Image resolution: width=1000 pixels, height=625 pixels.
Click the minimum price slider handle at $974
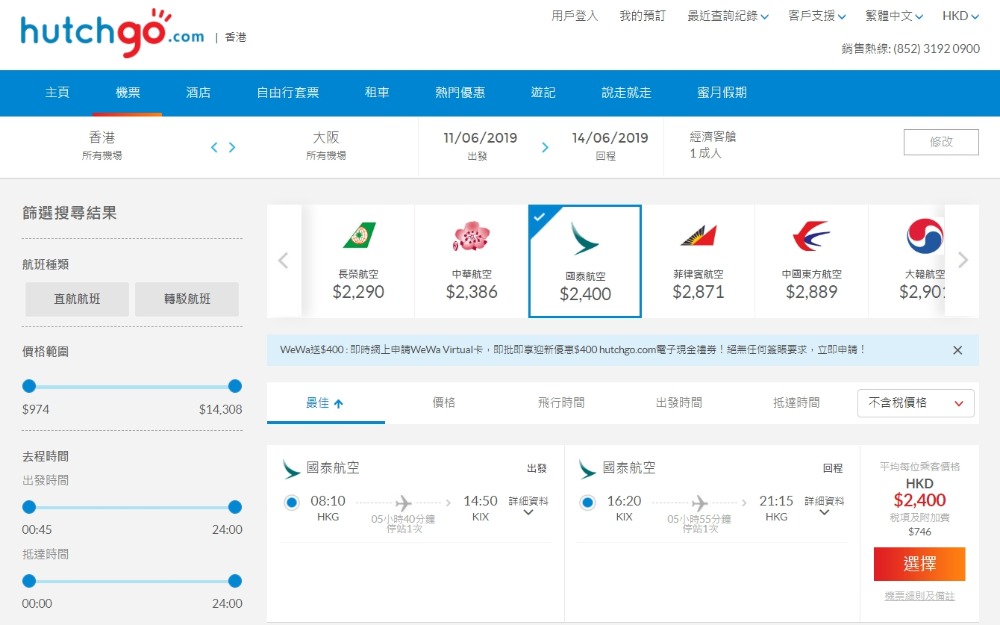[x=29, y=386]
